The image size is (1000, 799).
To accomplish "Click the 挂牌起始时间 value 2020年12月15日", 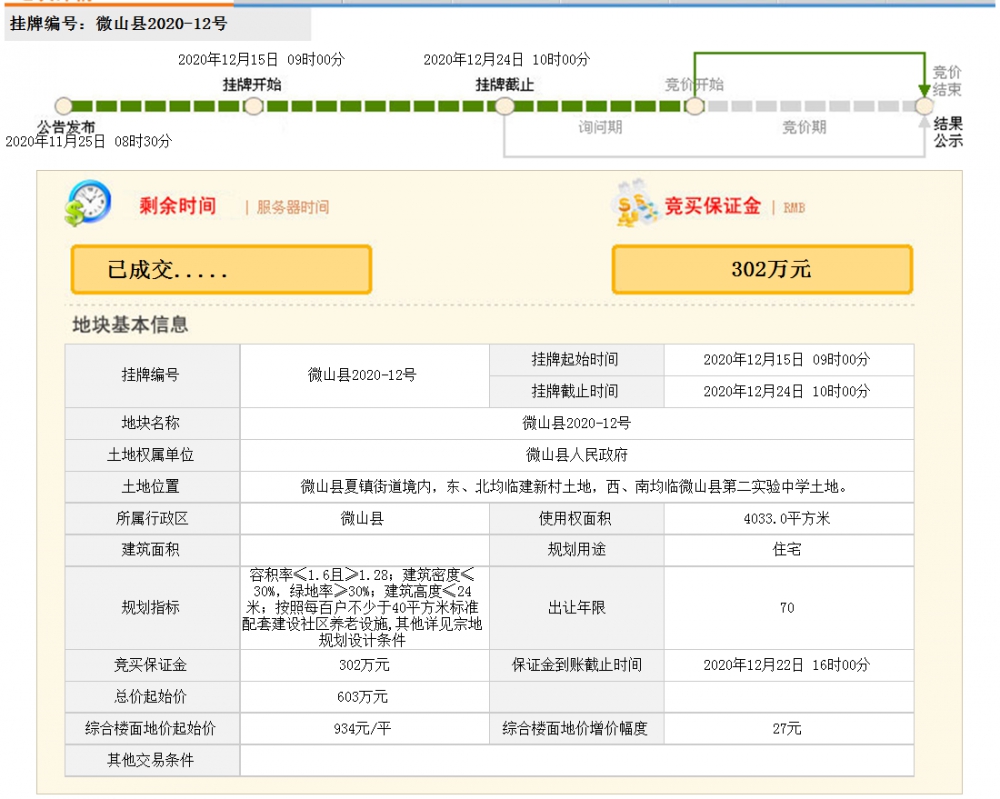I will [788, 360].
